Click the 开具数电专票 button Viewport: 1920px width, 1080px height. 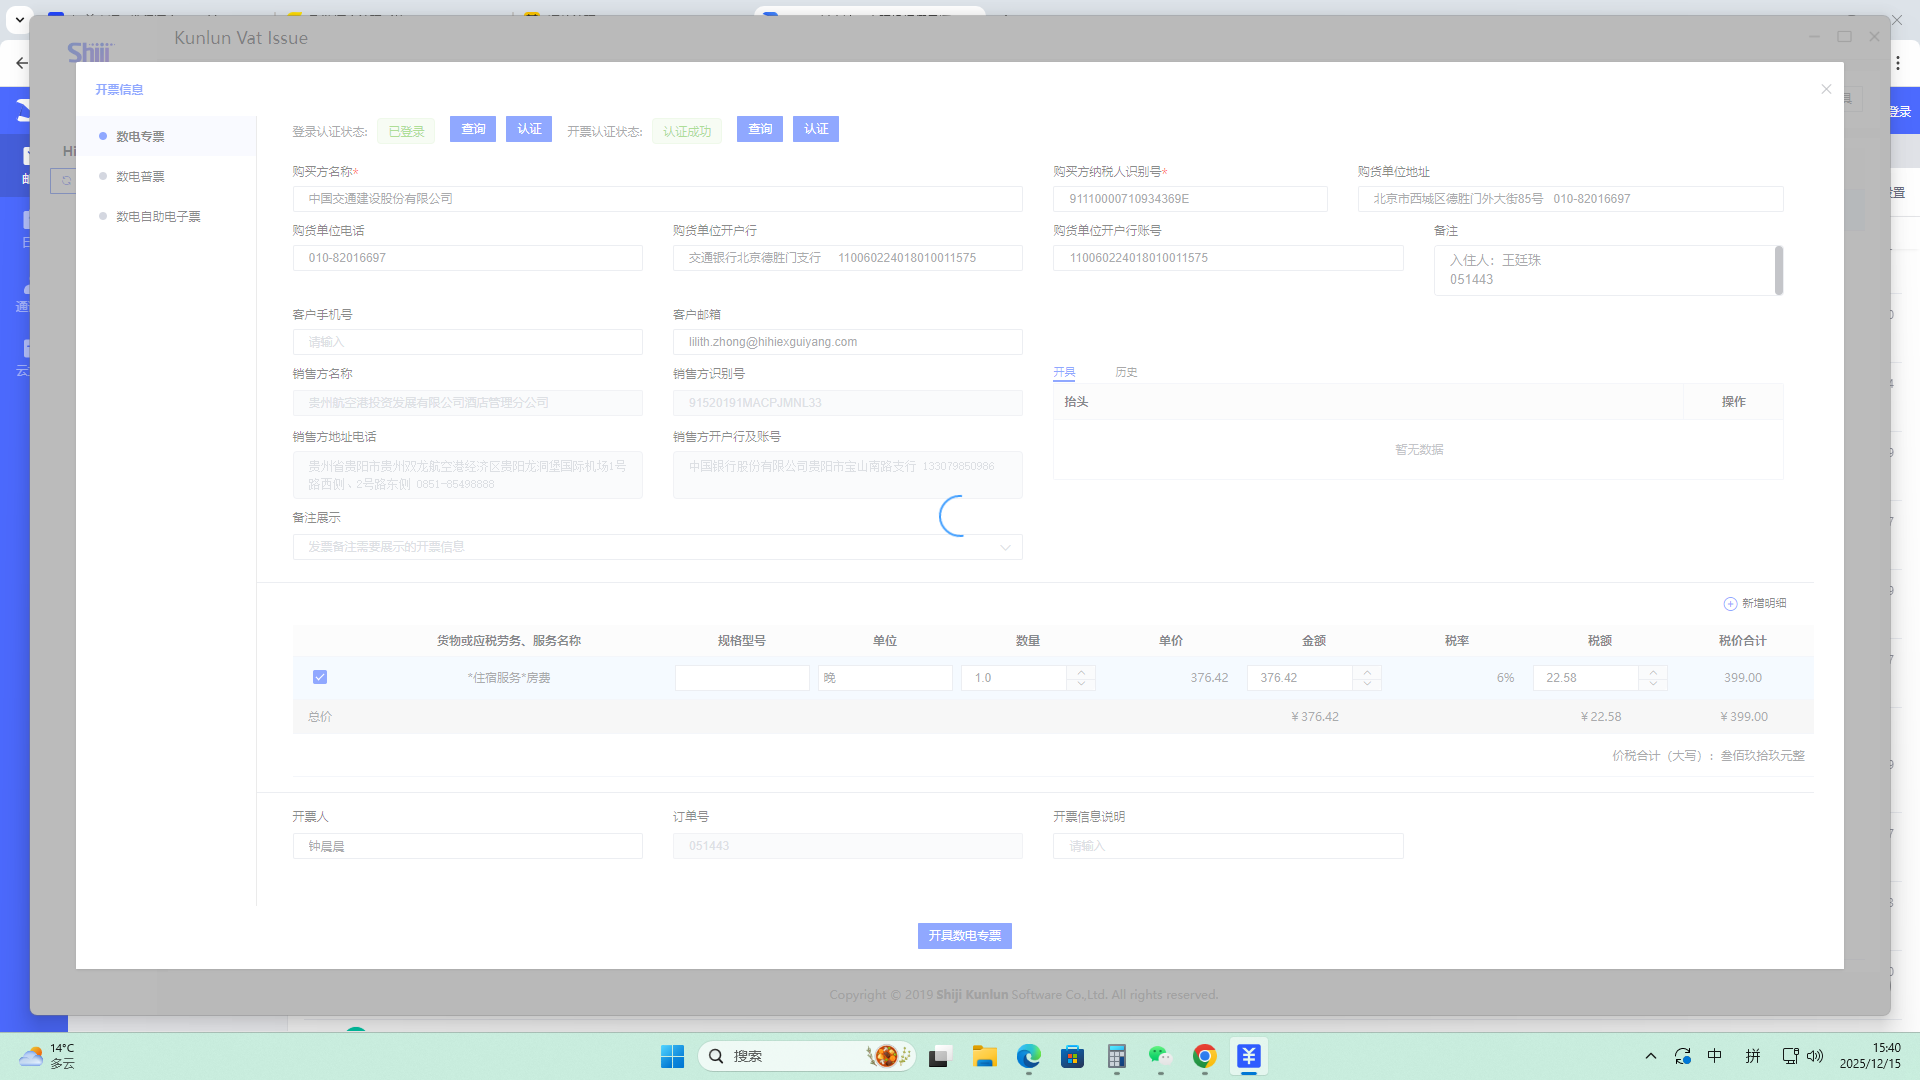964,936
